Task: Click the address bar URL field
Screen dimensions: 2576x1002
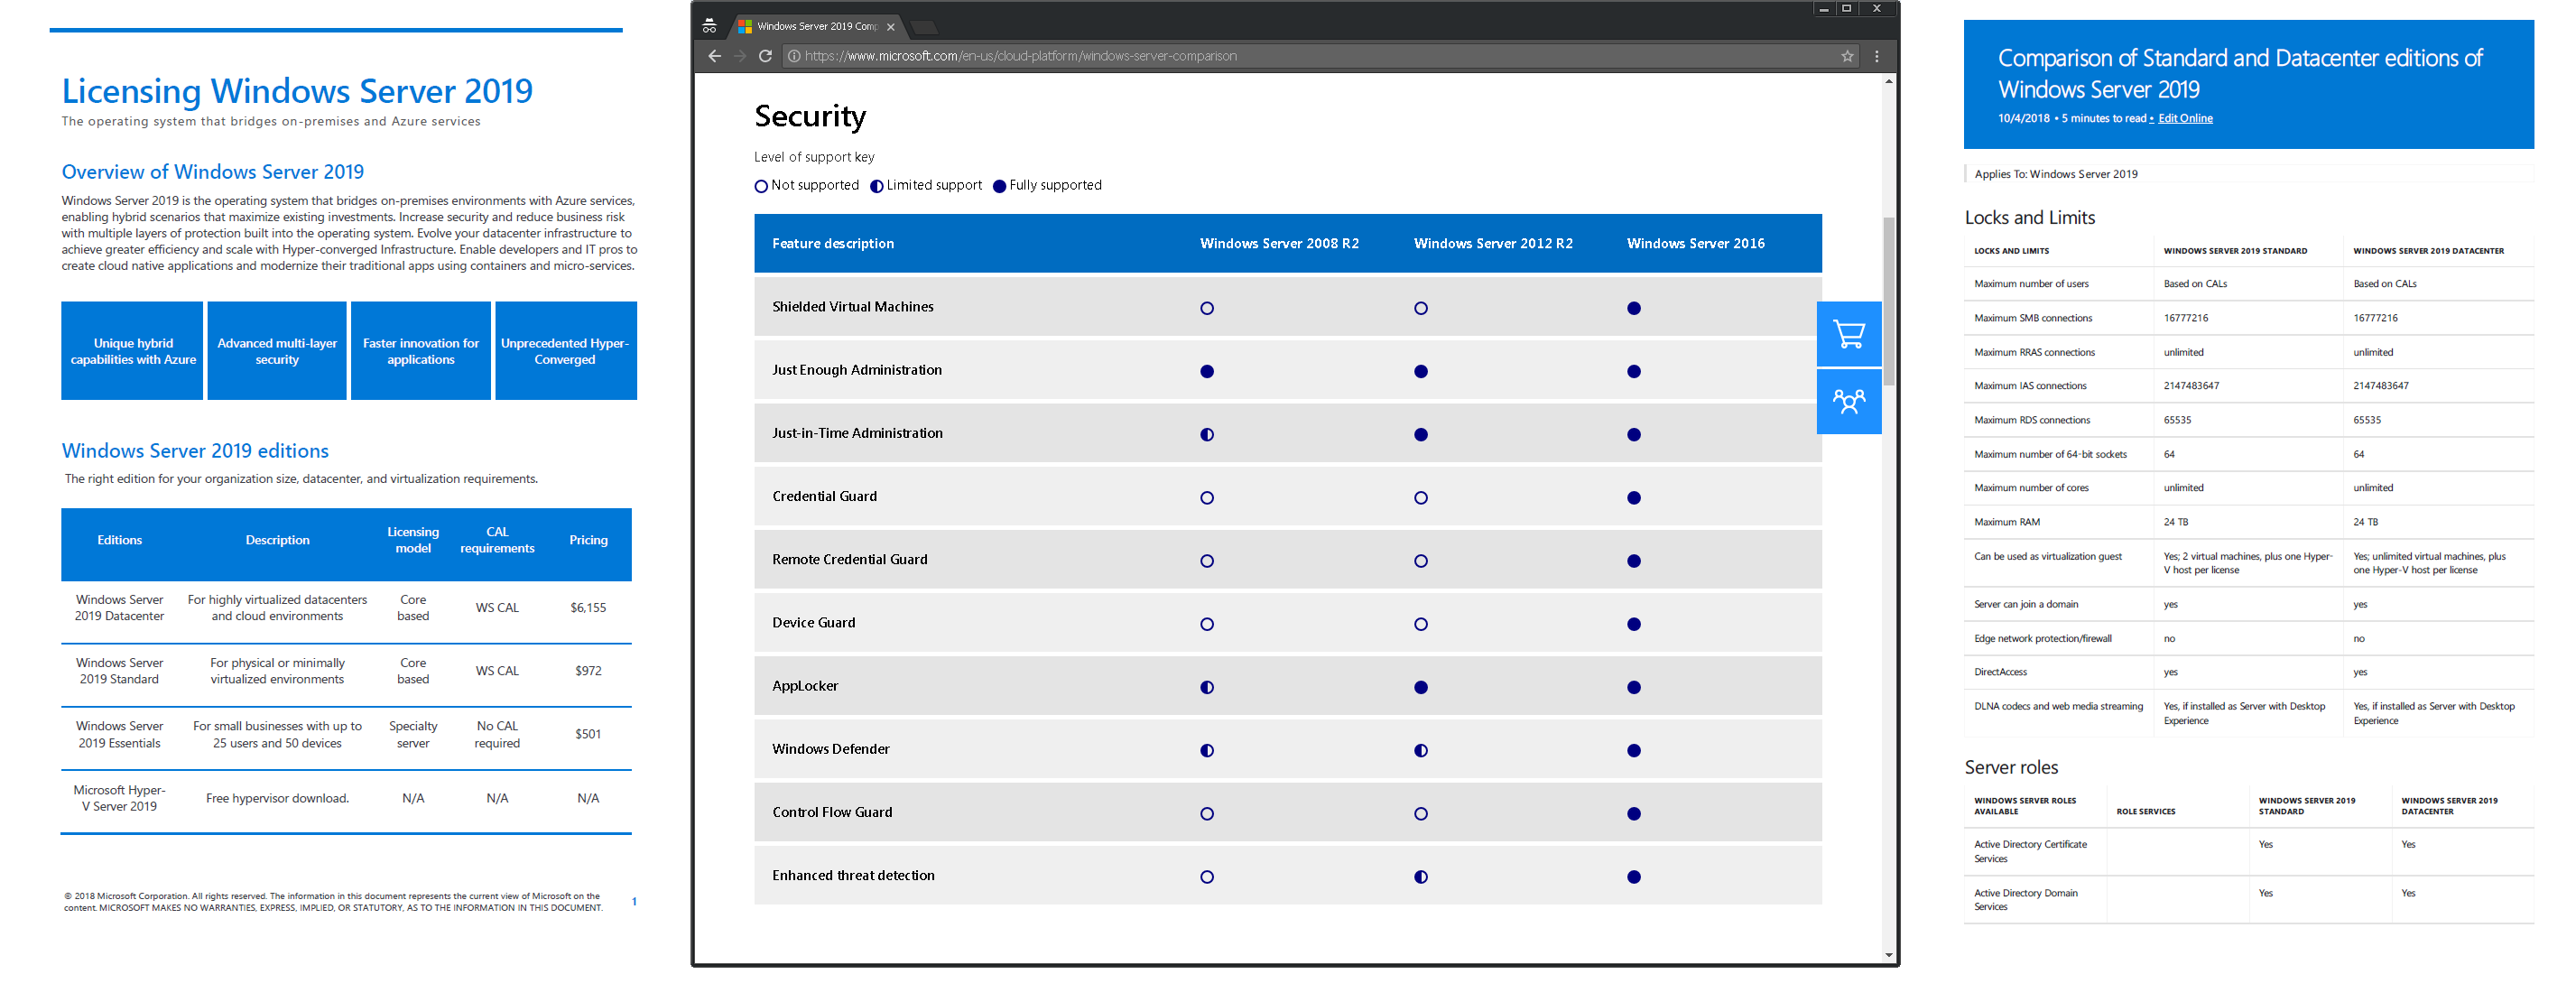Action: pyautogui.click(x=1020, y=56)
